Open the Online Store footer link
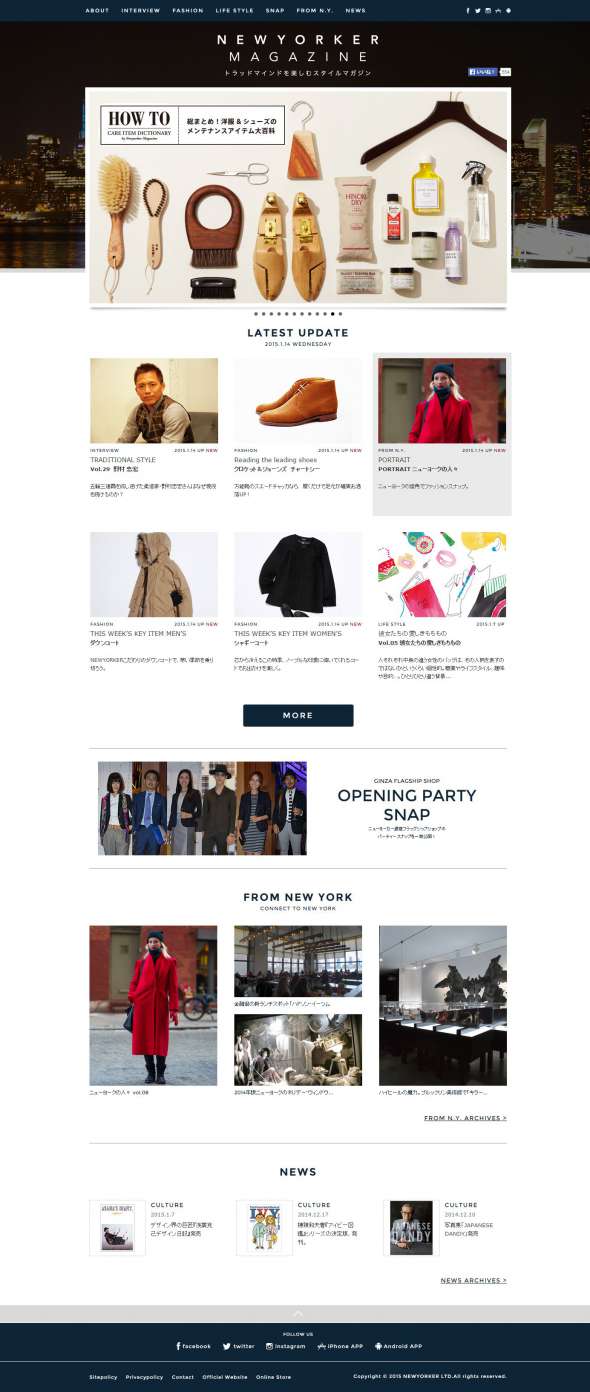The width and height of the screenshot is (590, 1392). point(273,1377)
